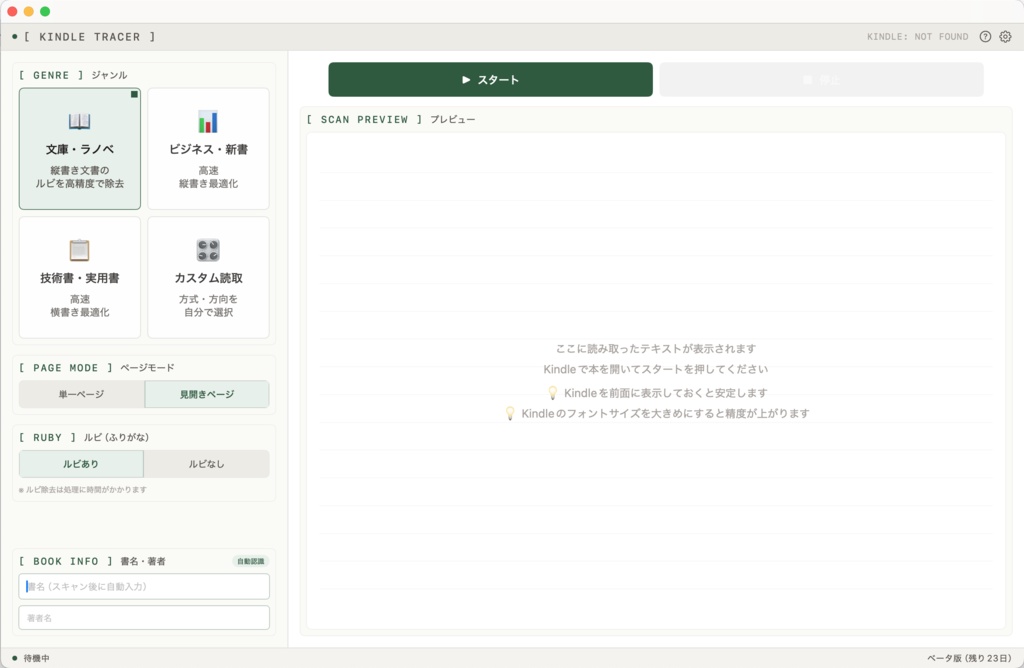This screenshot has height=668, width=1024.
Task: Click the clipboard icon for 技術書
Action: [80, 250]
